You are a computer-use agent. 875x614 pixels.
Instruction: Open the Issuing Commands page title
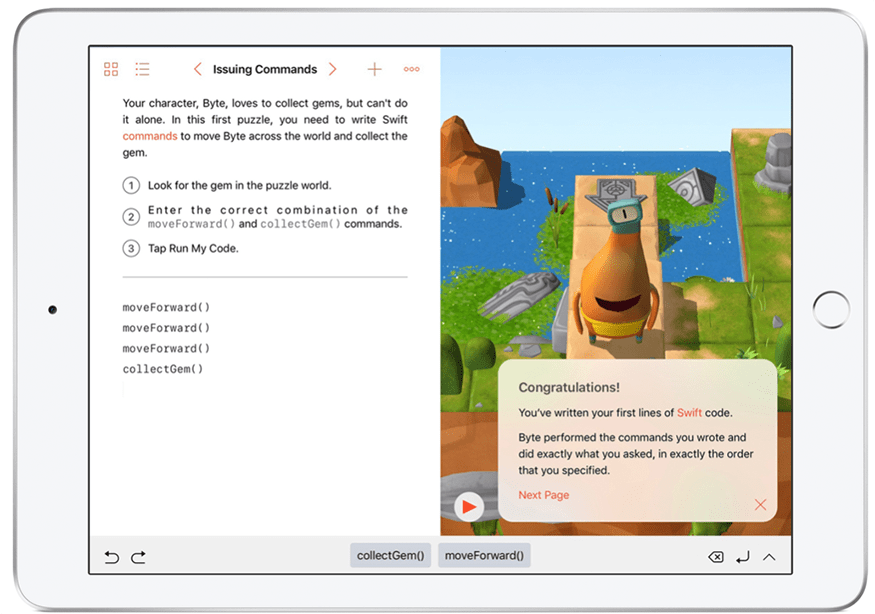coord(265,69)
